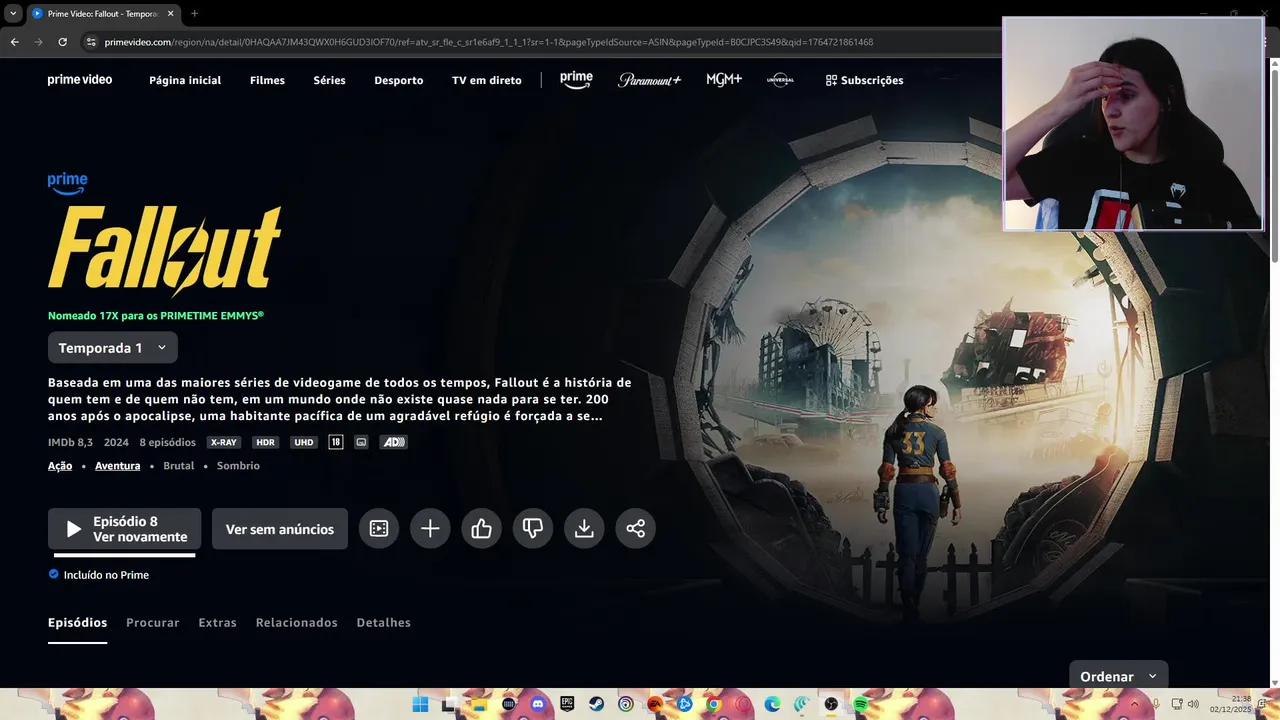Image resolution: width=1280 pixels, height=720 pixels.
Task: Add Fallout to watchlist with plus icon
Action: pyautogui.click(x=430, y=529)
